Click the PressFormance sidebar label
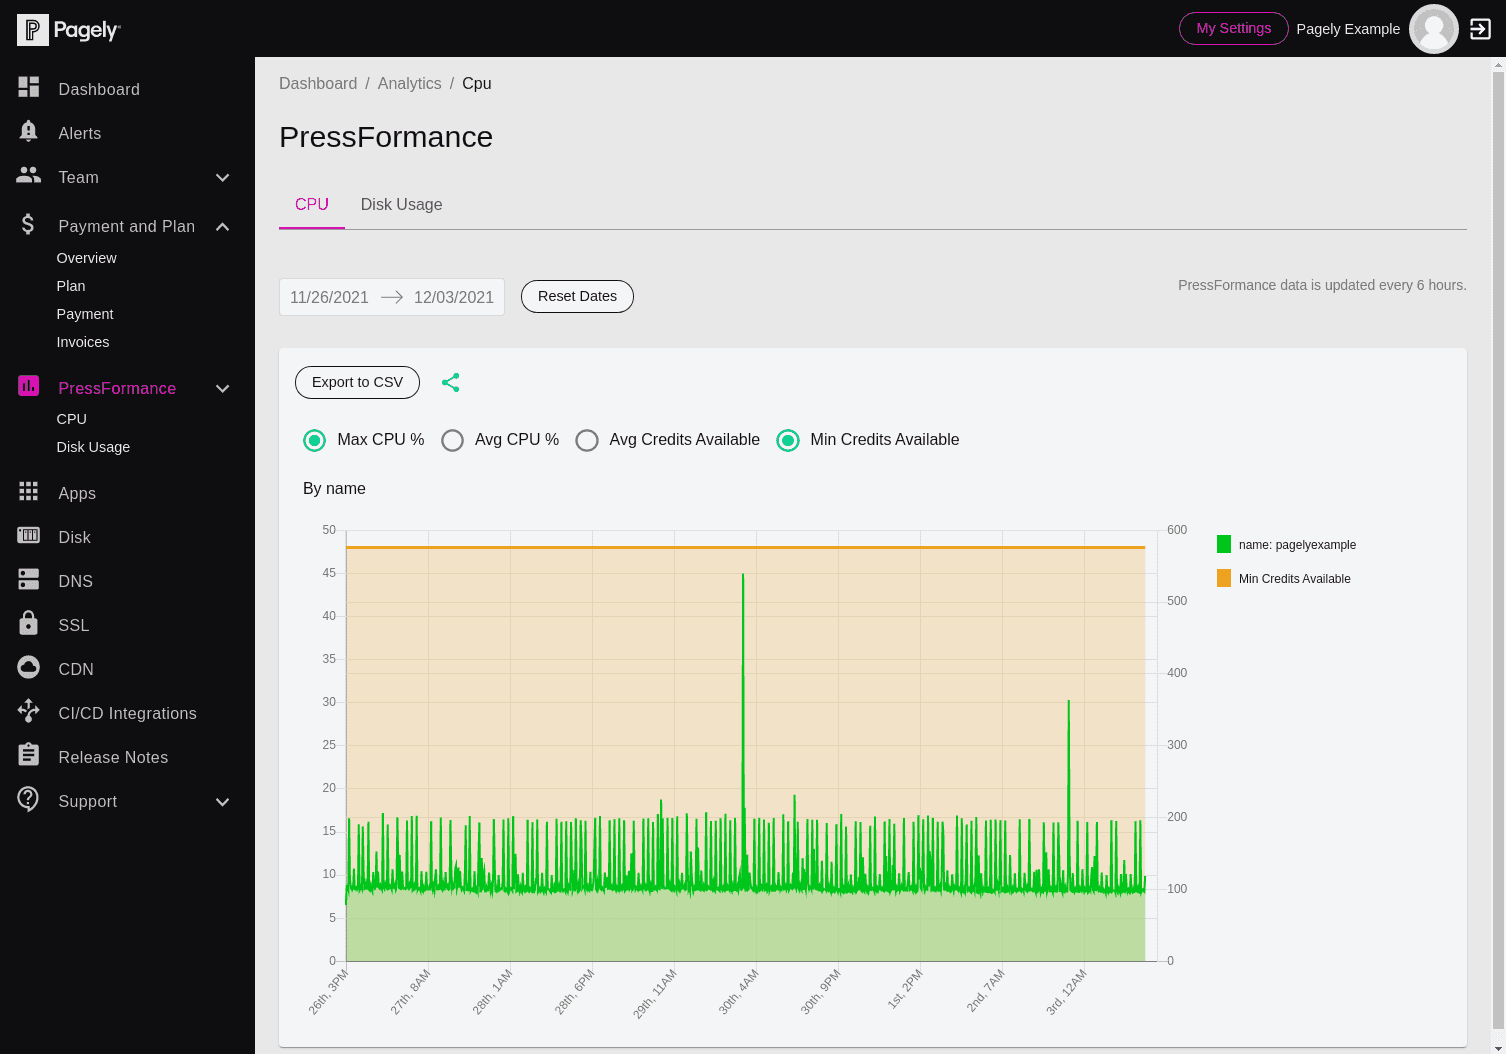 (117, 388)
